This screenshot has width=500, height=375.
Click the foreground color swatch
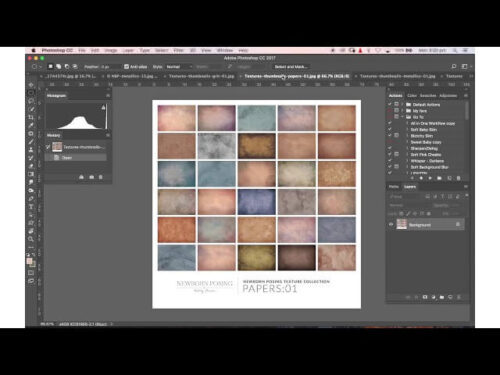click(29, 261)
